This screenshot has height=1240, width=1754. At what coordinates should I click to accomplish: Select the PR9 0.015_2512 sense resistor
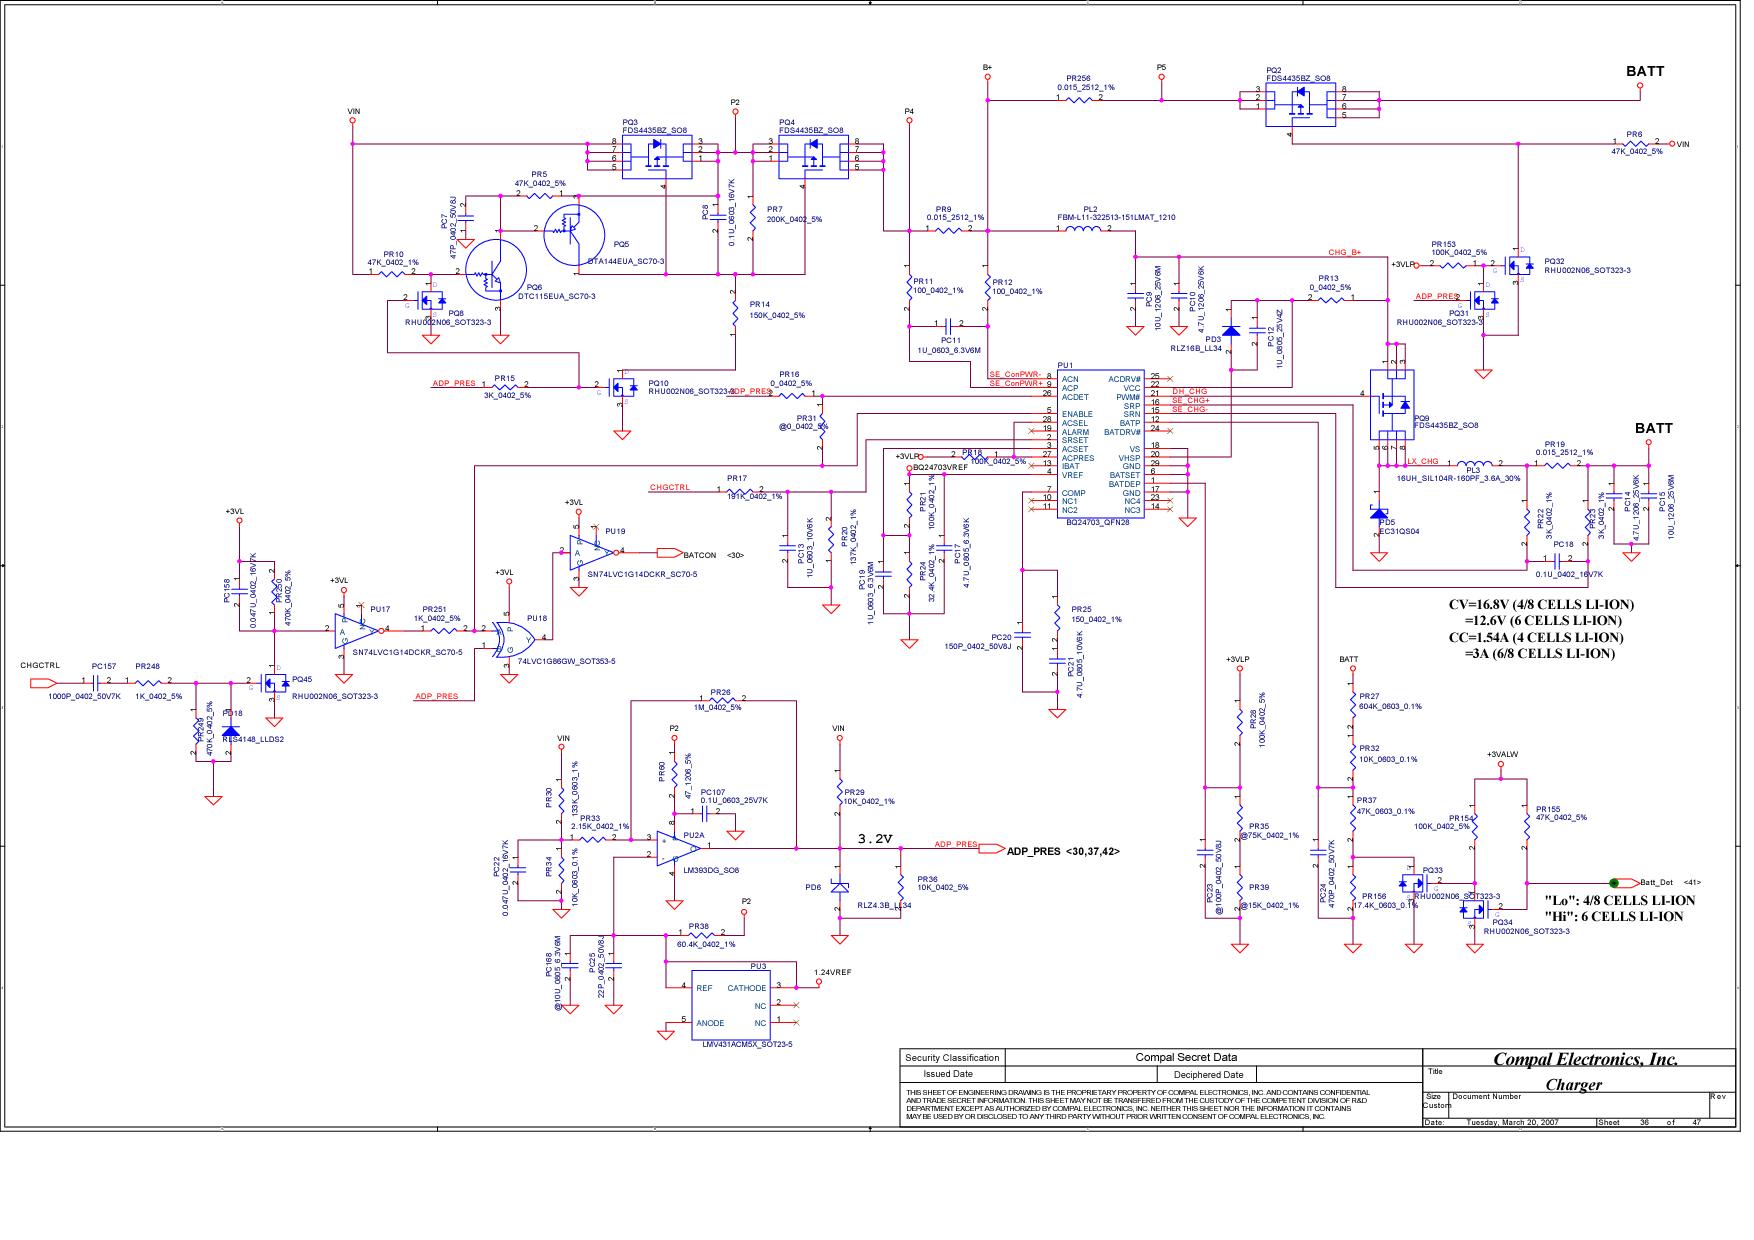948,231
